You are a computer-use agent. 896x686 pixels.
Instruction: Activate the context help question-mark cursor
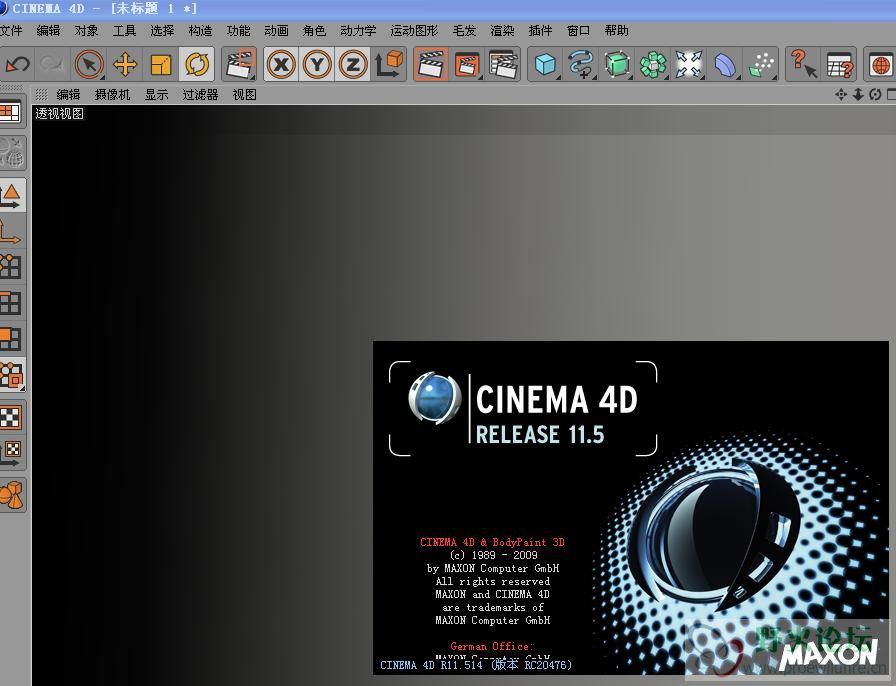tap(803, 64)
